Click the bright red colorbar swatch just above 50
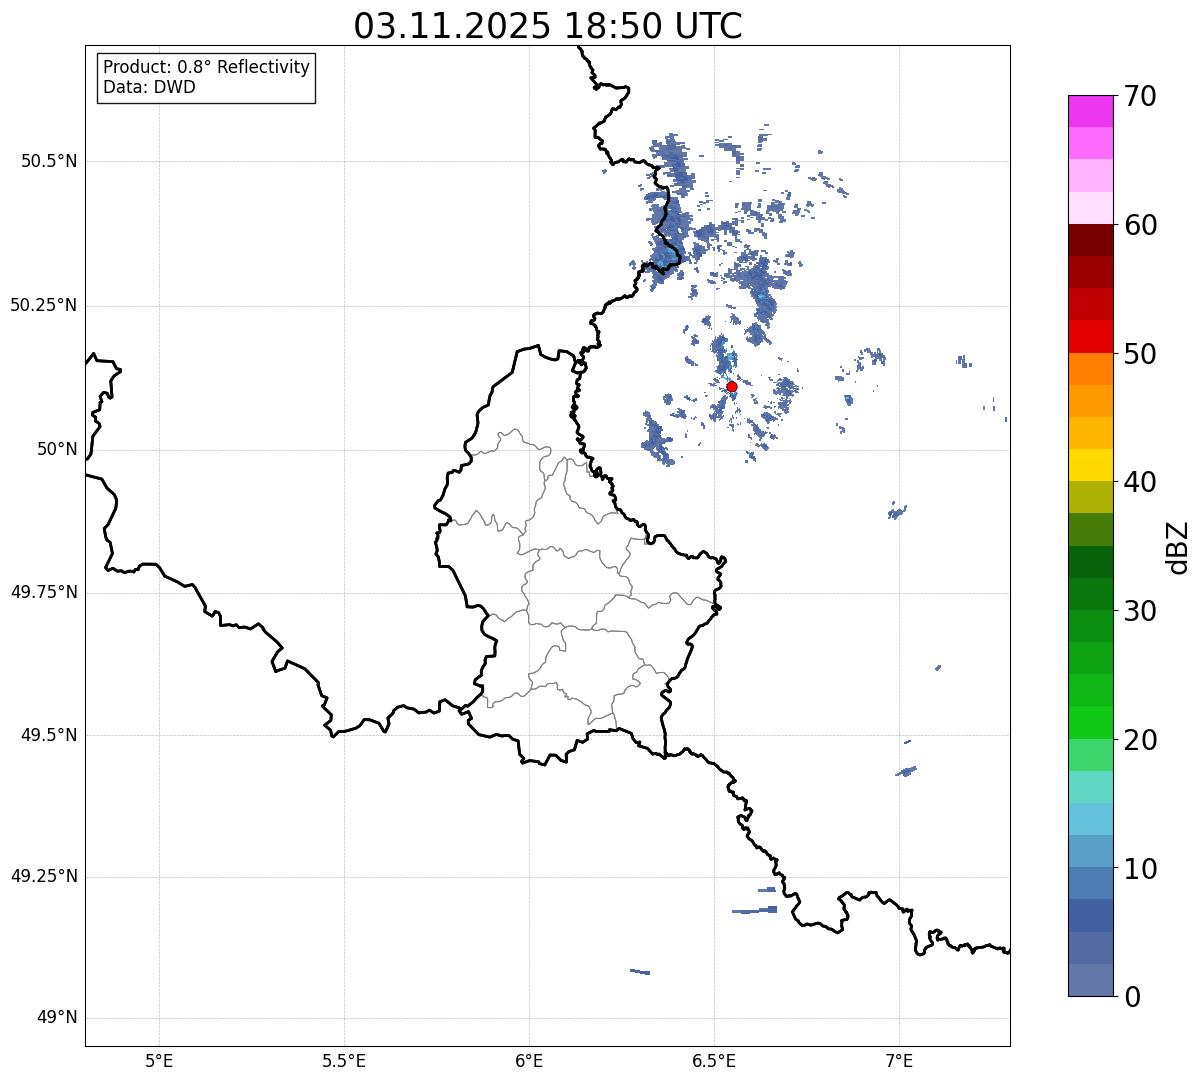Screen dimensions: 1202x1081 1091,336
